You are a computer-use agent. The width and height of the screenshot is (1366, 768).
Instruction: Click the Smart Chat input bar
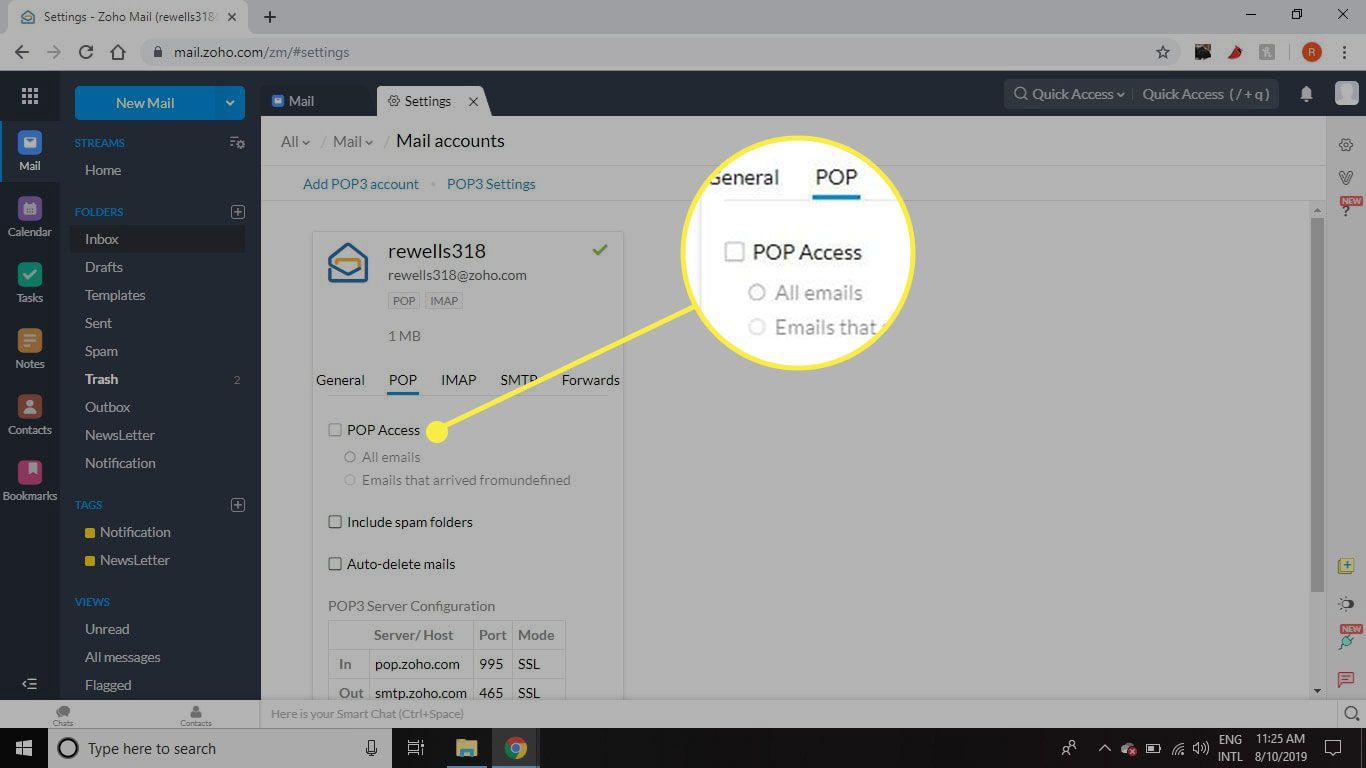[800, 714]
